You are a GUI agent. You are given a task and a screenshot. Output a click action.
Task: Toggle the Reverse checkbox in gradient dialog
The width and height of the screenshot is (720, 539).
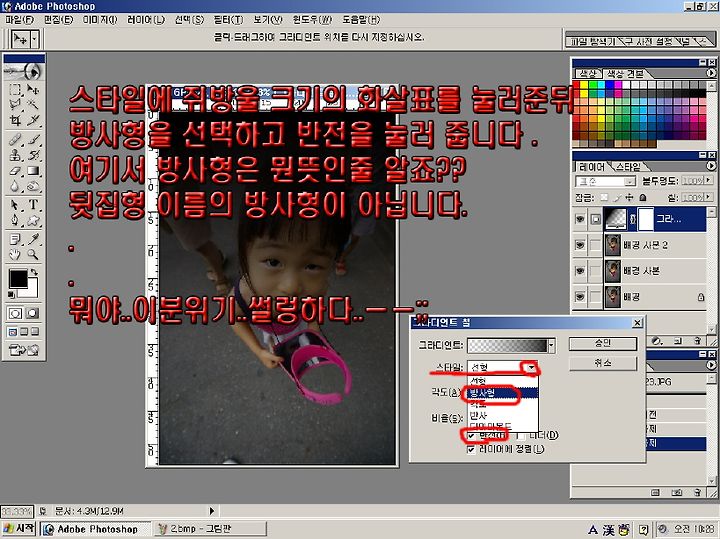tap(471, 435)
